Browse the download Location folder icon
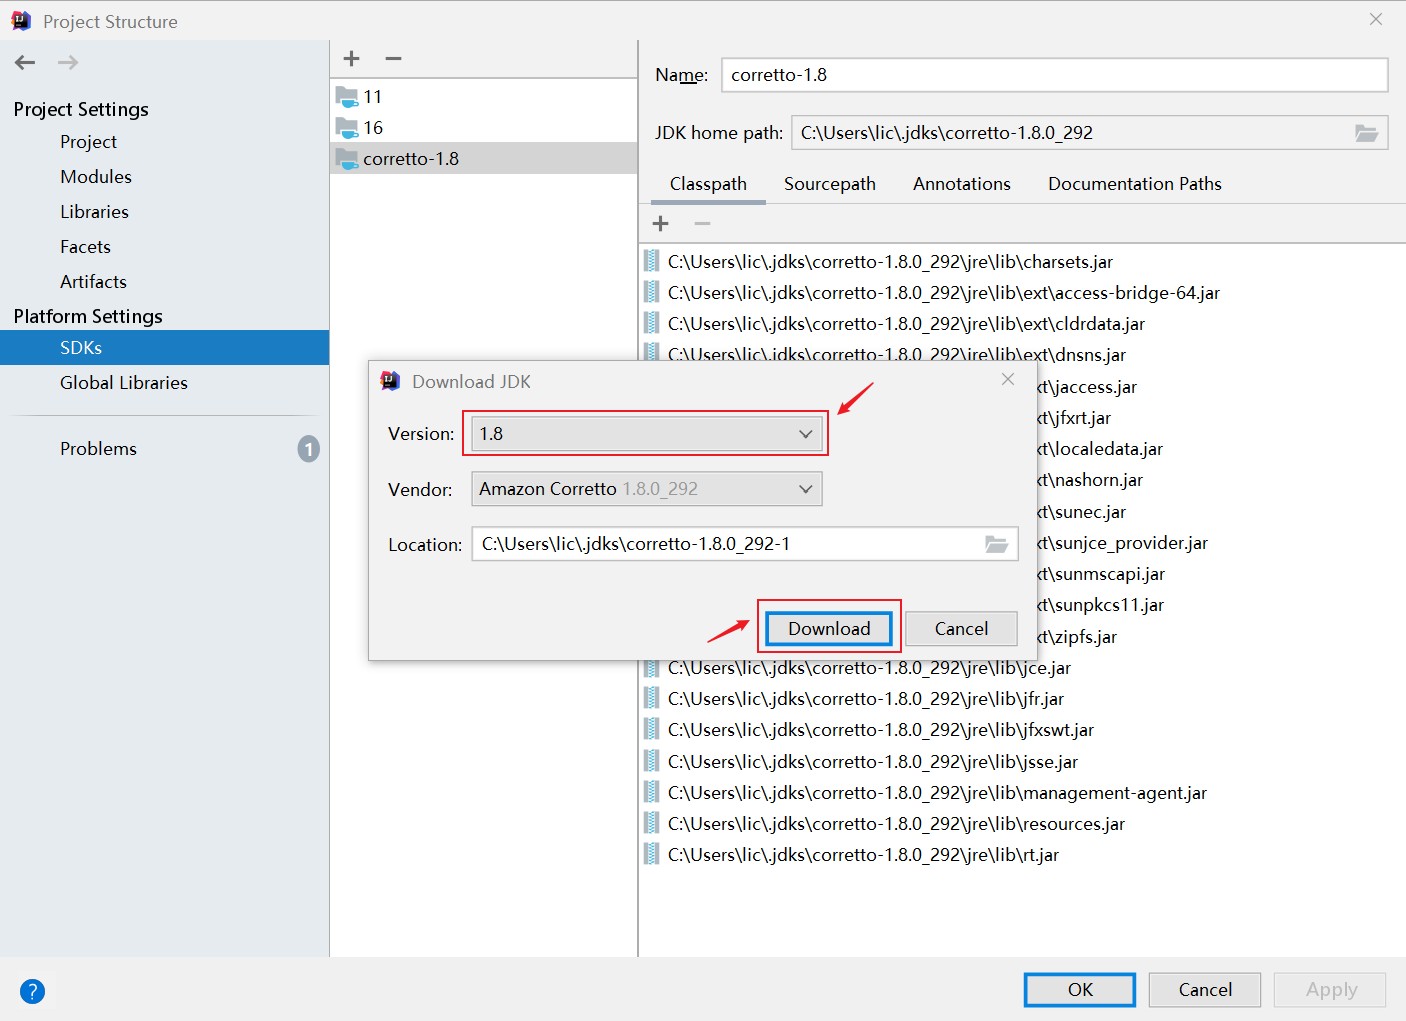This screenshot has width=1406, height=1021. 996,544
